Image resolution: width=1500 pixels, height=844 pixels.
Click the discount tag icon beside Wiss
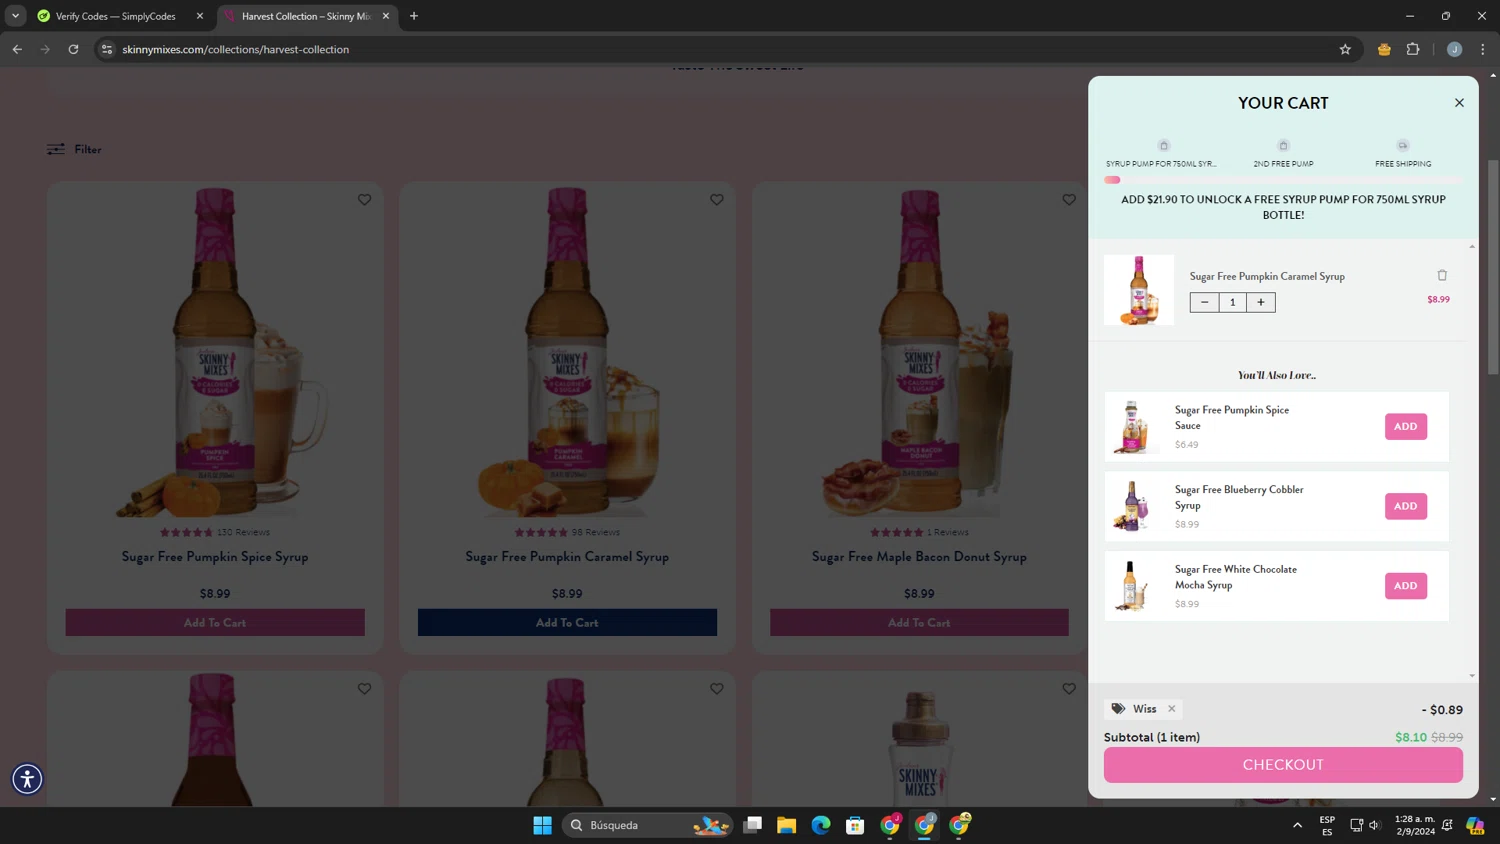click(1118, 709)
